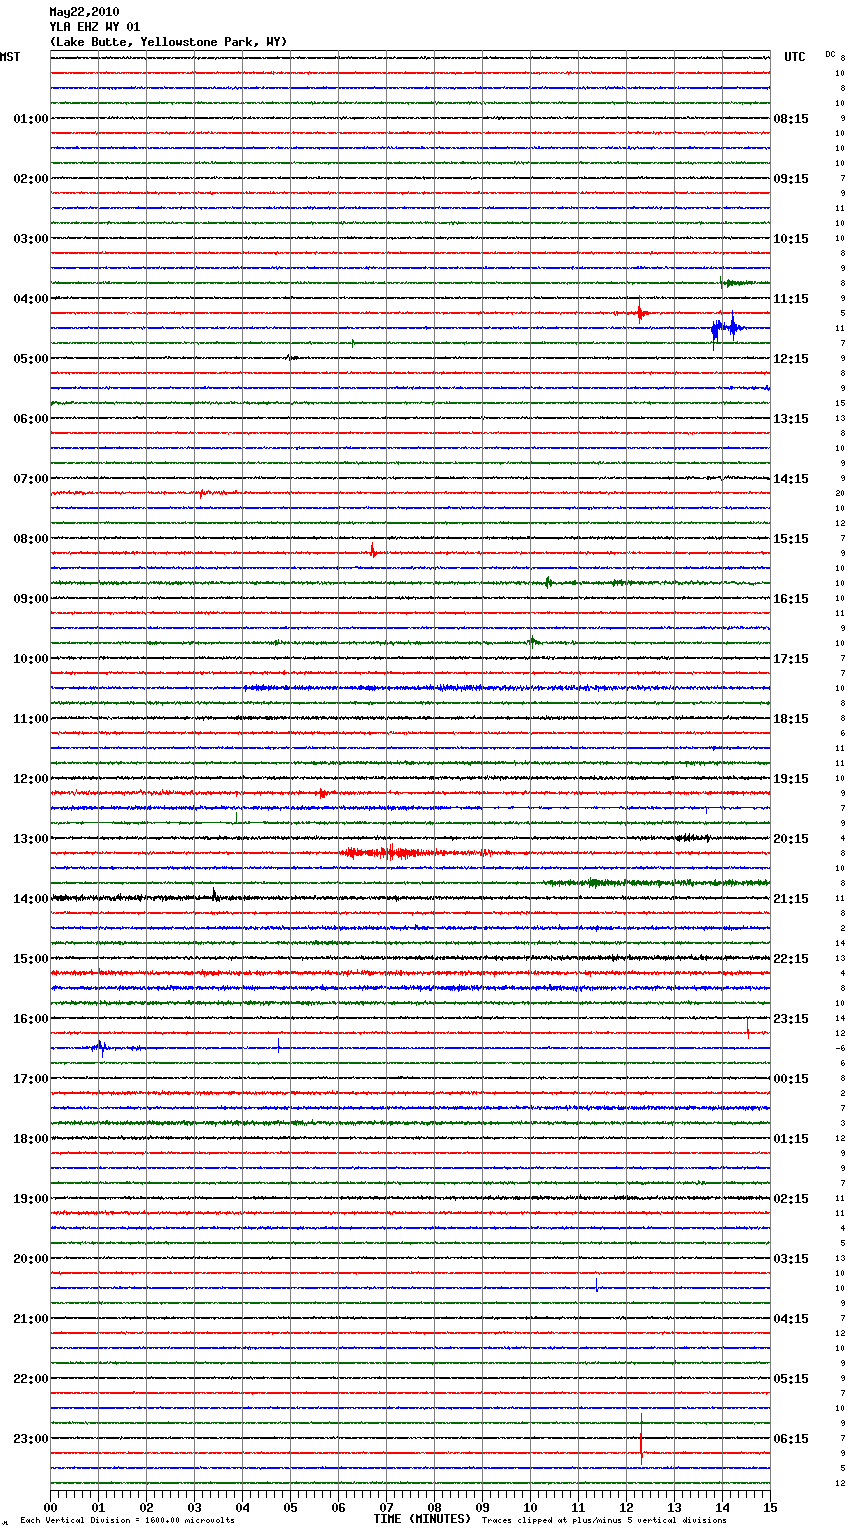Select the station code YLA EHZ WY 01
Screen dimensions: 850x1534
(x=95, y=27)
